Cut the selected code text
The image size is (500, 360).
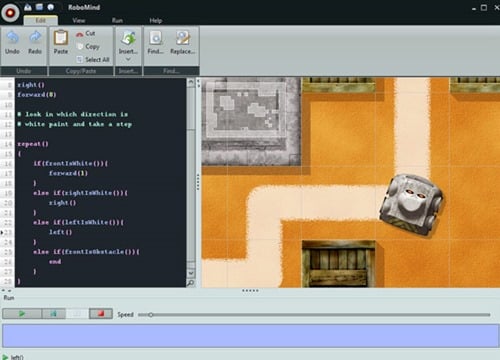[86, 34]
